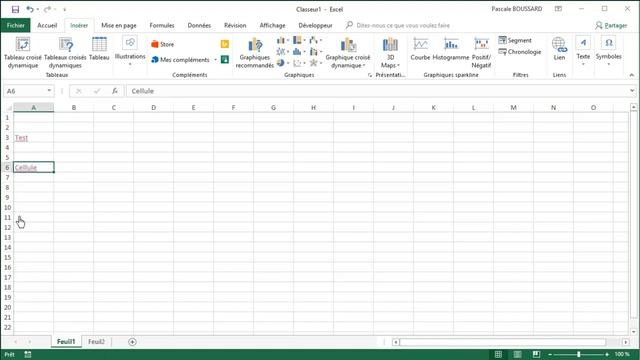Image resolution: width=640 pixels, height=360 pixels.
Task: Open Tableaux croisés dynamiques suggestions
Action: pyautogui.click(x=65, y=53)
